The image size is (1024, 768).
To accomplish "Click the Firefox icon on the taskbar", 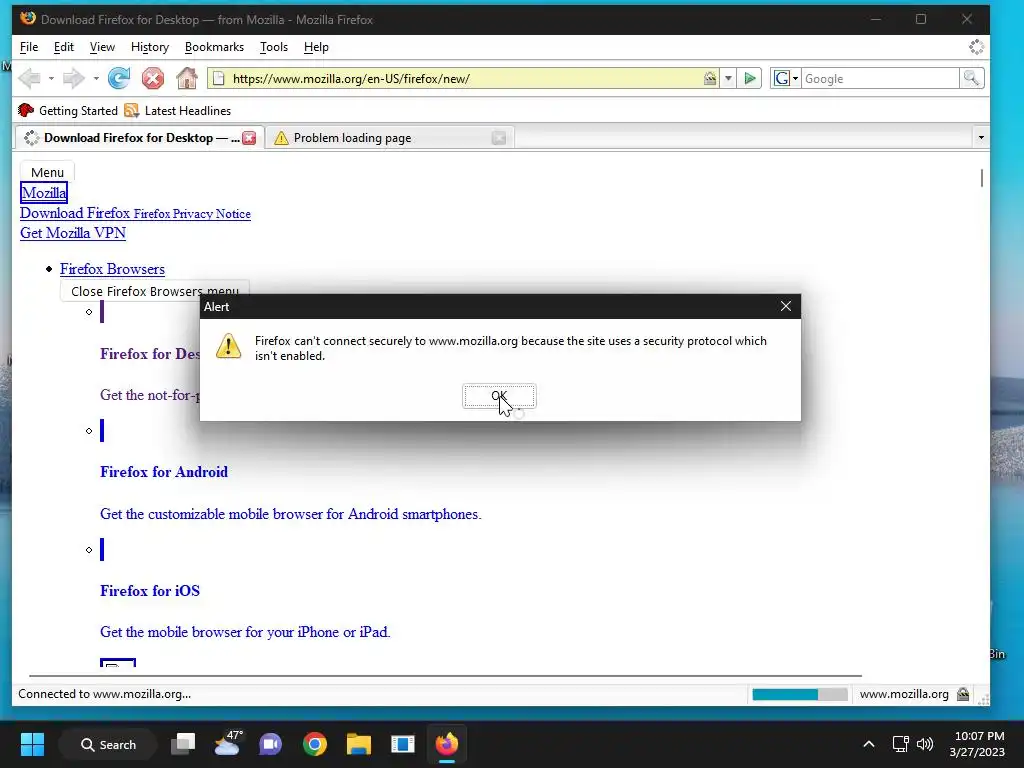I will 447,744.
